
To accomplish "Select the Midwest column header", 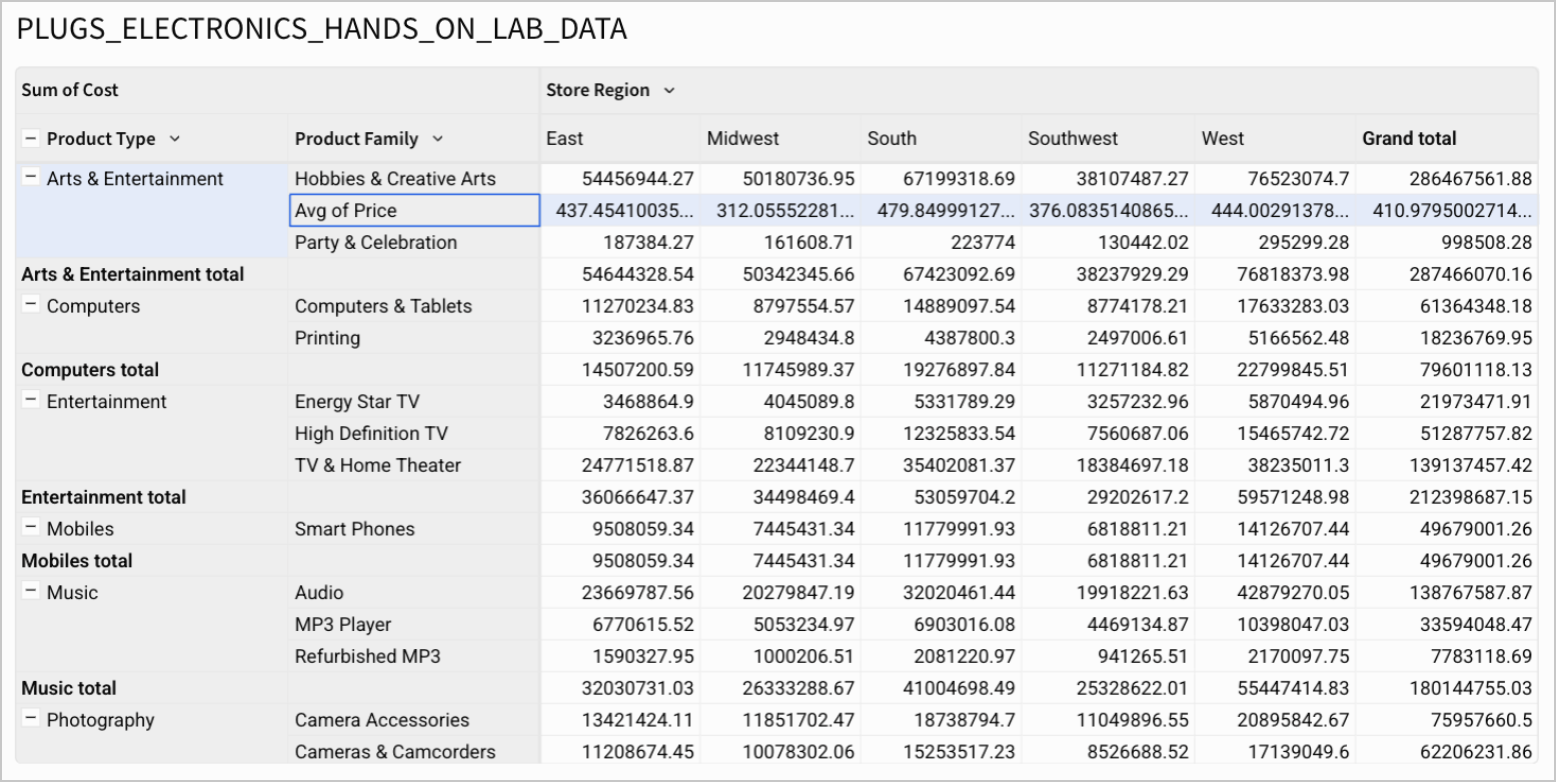I will click(743, 138).
